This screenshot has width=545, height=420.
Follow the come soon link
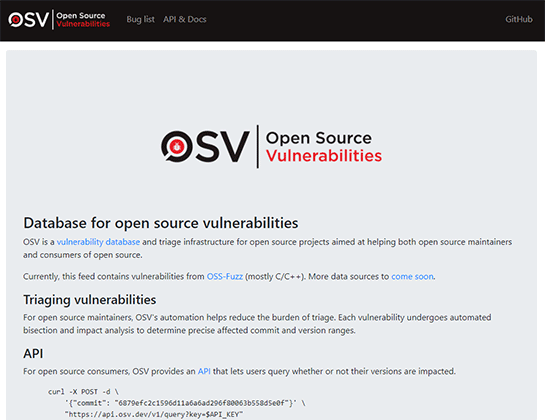click(413, 277)
